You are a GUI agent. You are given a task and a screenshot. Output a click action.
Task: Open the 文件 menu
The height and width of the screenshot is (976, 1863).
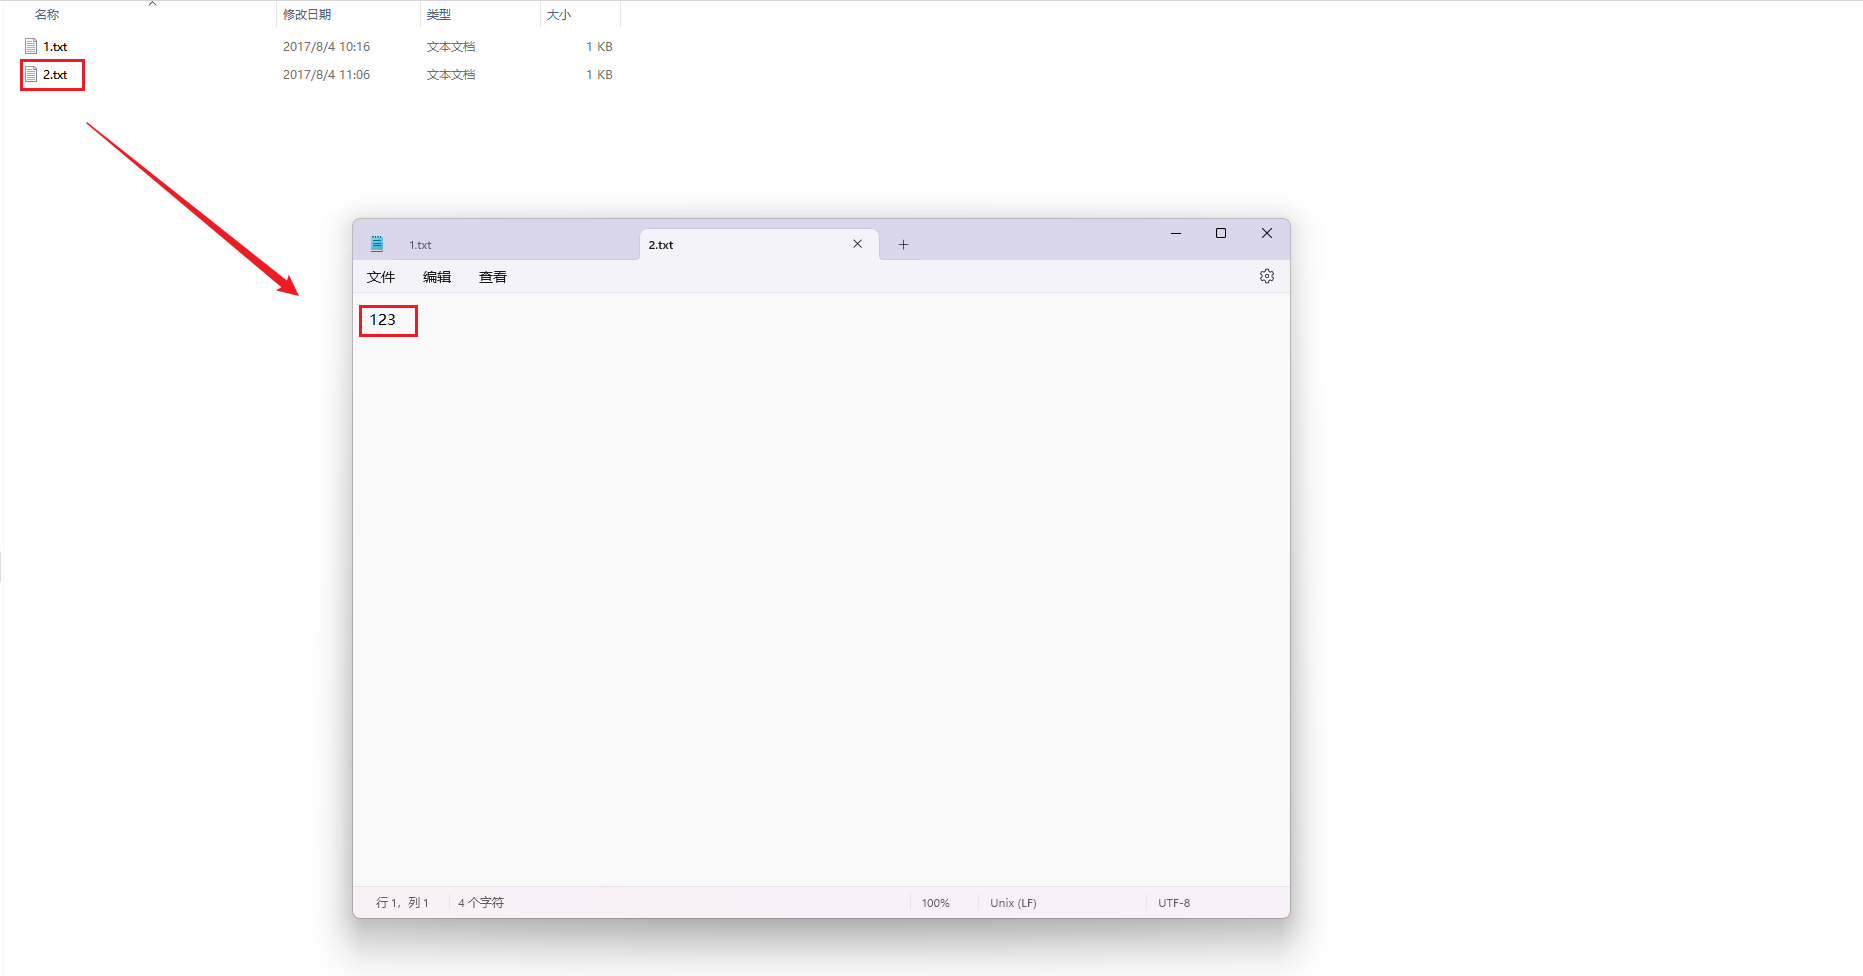tap(380, 277)
